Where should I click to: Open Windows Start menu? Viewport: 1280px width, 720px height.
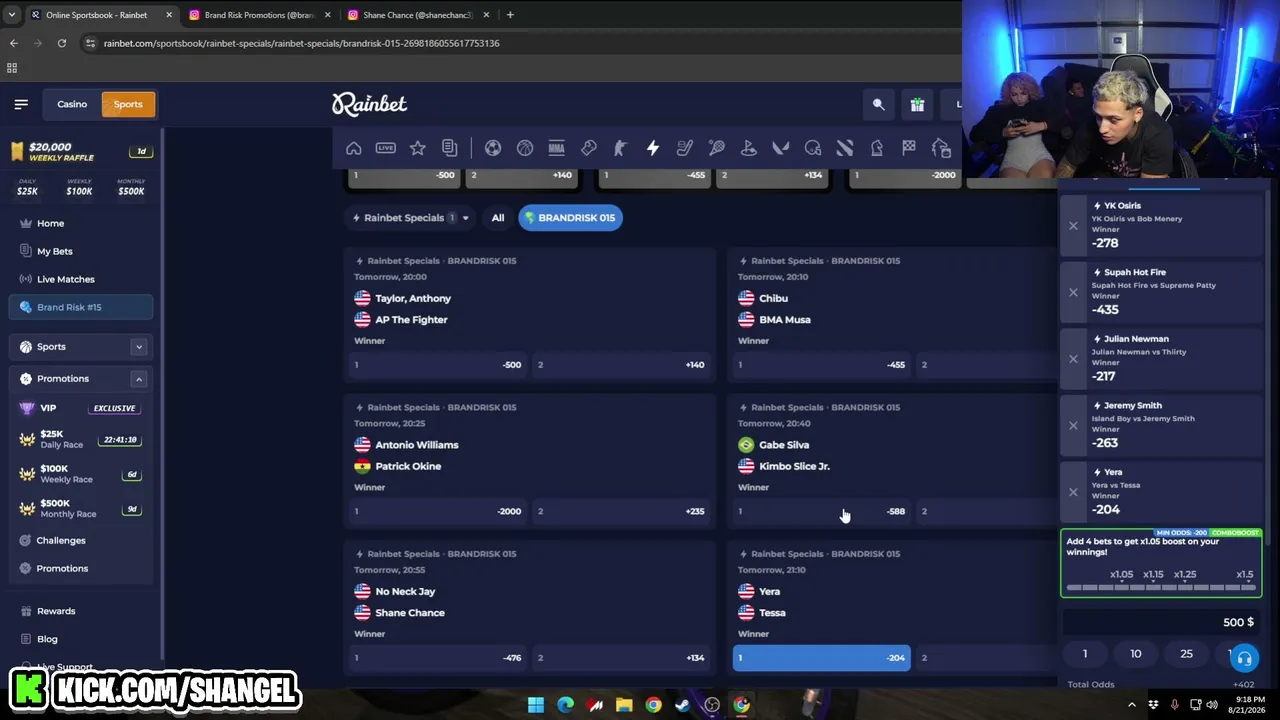pyautogui.click(x=536, y=705)
